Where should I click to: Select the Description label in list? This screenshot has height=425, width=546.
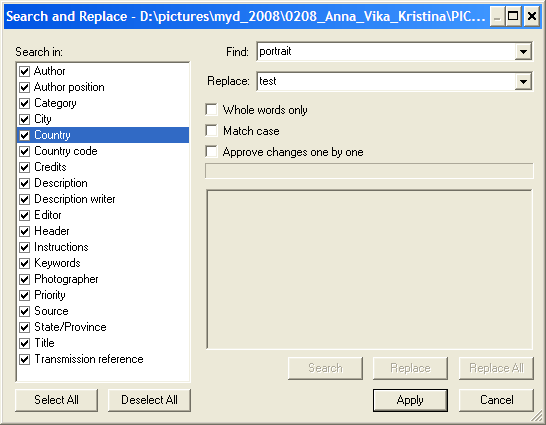coord(61,183)
